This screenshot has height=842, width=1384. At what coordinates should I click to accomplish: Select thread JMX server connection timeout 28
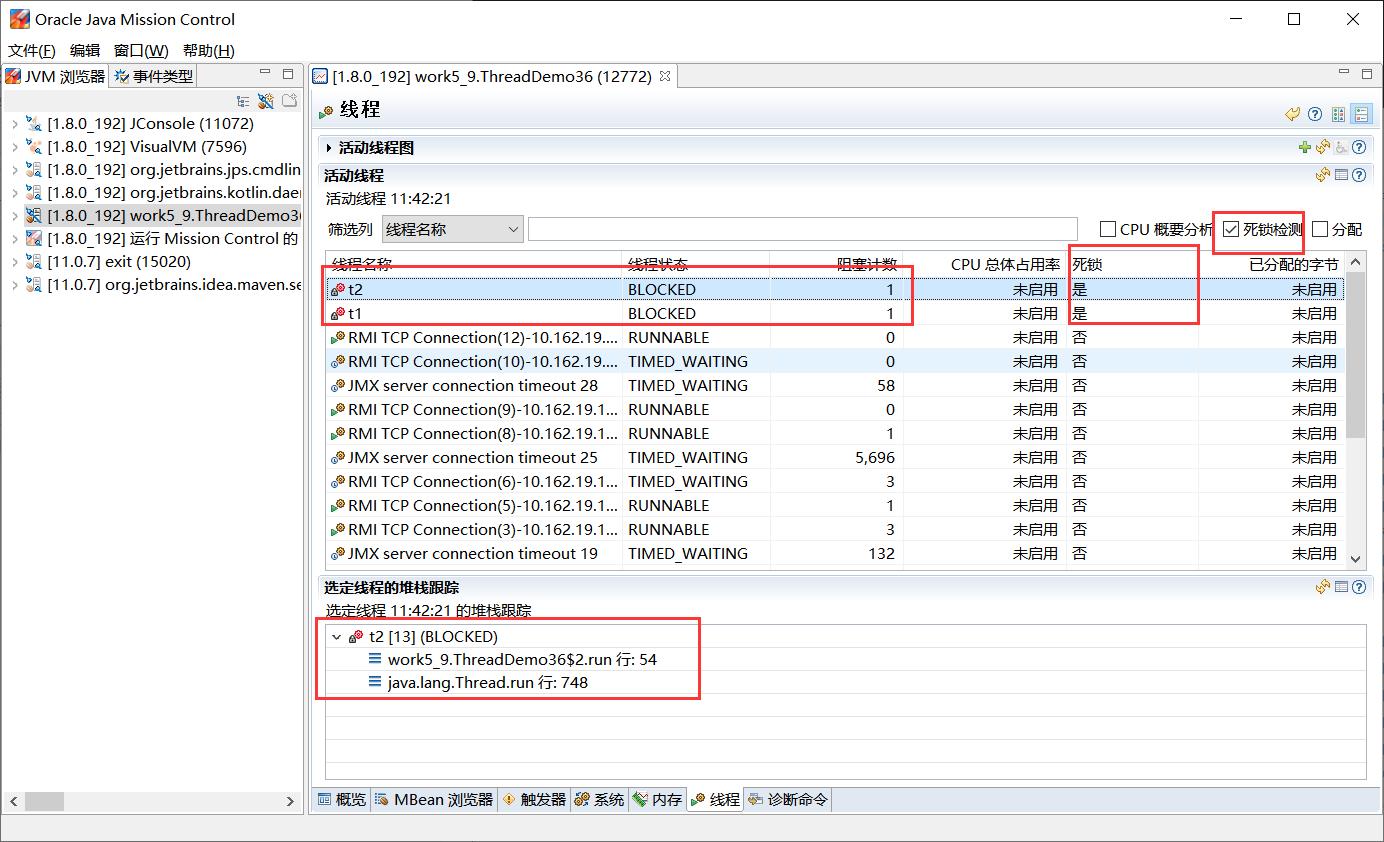point(835,385)
